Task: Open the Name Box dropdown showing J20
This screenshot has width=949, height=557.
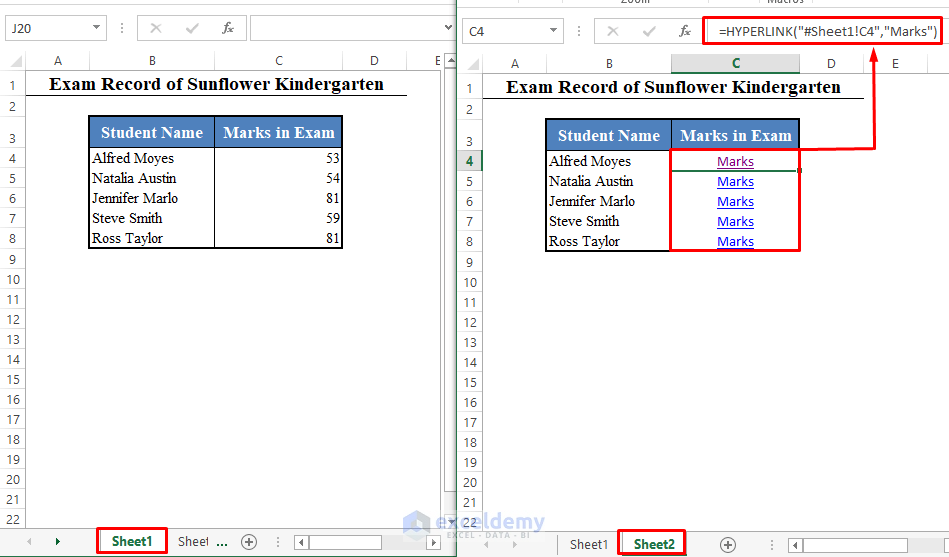Action: (96, 28)
